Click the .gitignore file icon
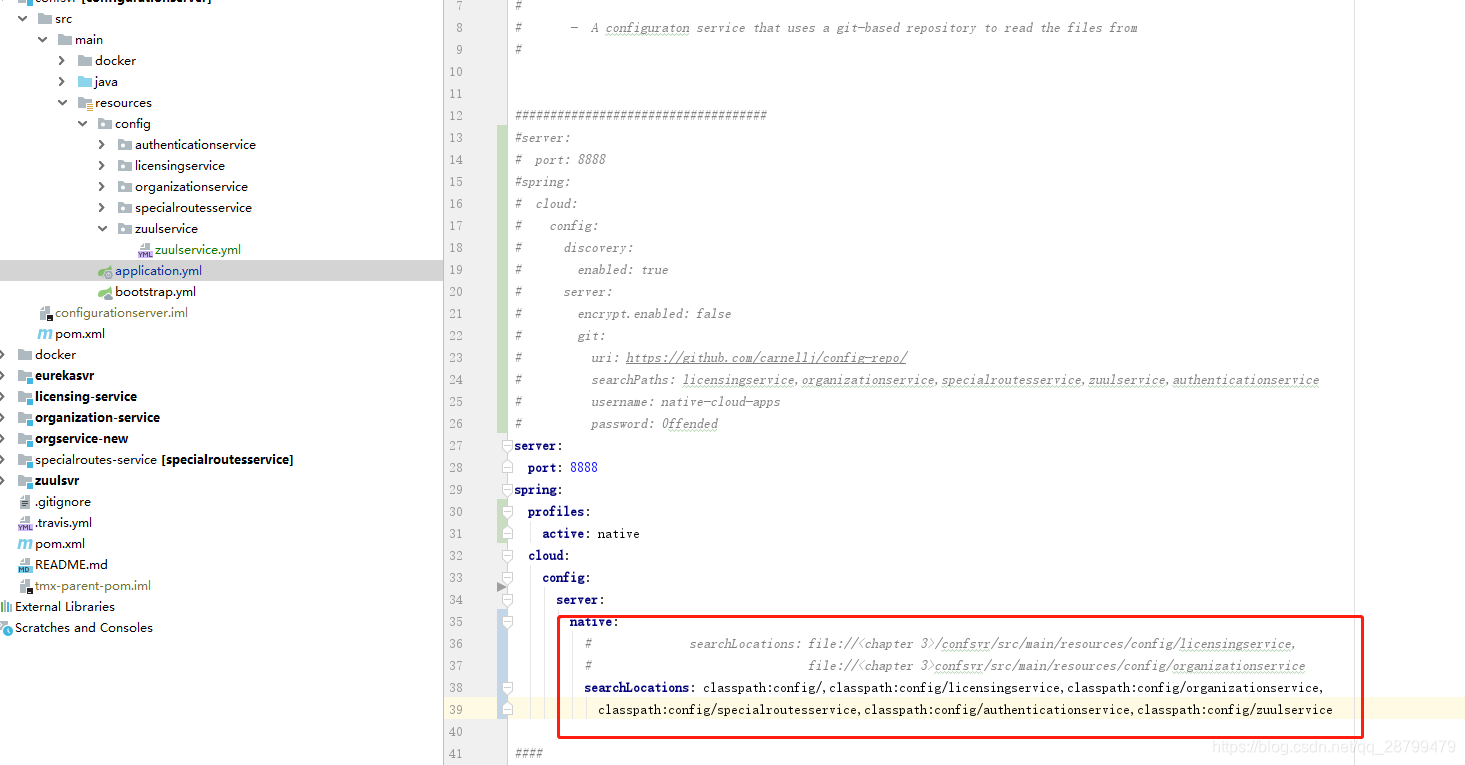Image resolution: width=1465 pixels, height=765 pixels. click(x=25, y=502)
